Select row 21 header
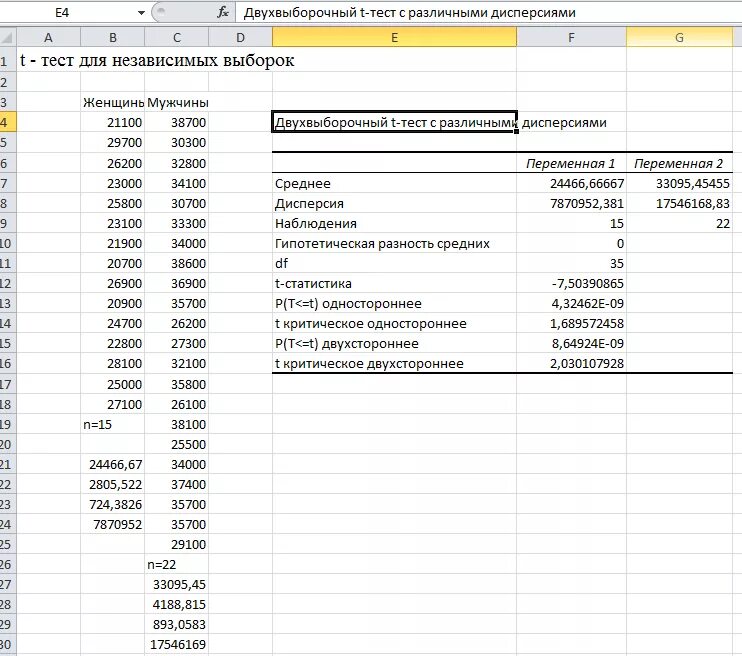This screenshot has height=656, width=742. (7, 464)
